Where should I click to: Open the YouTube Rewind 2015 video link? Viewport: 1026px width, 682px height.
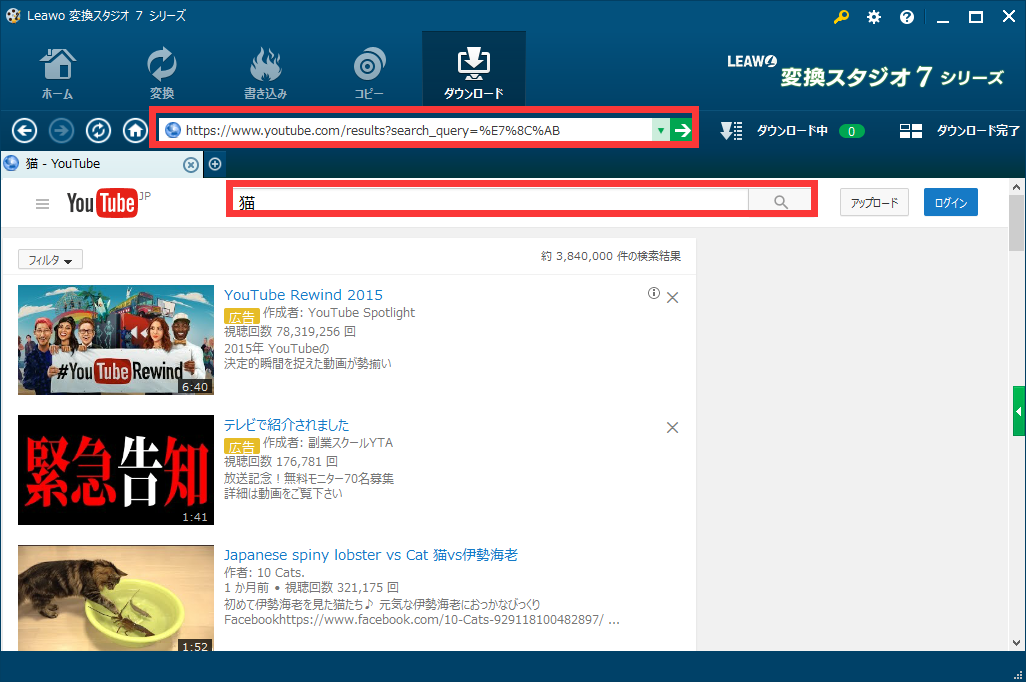(303, 295)
